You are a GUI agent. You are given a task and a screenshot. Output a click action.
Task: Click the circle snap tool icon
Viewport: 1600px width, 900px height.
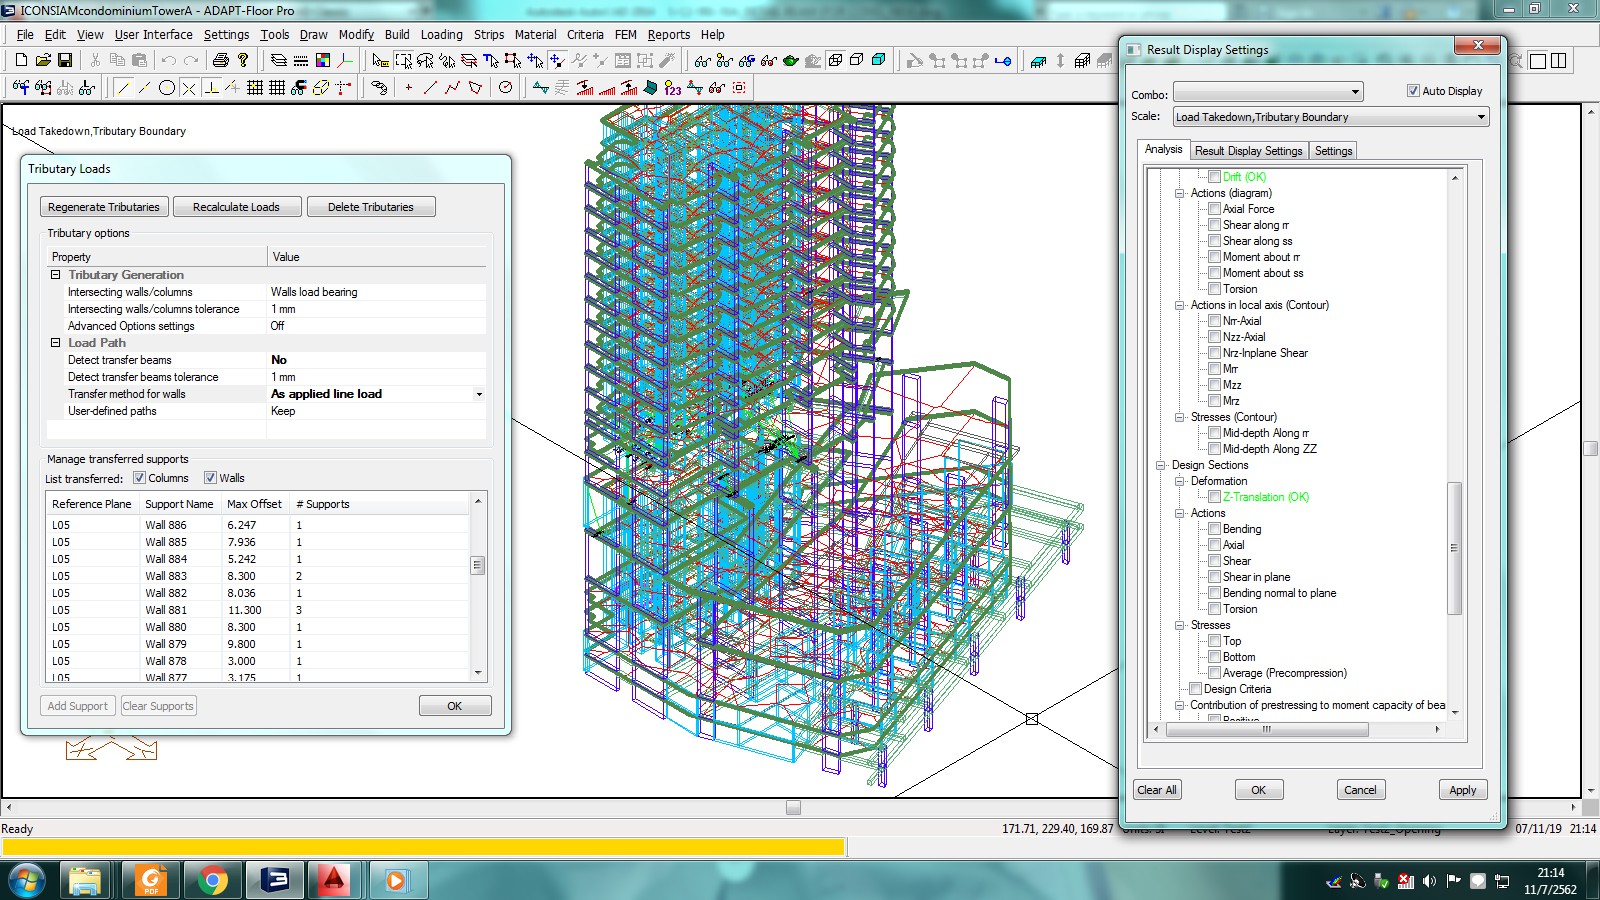(167, 88)
